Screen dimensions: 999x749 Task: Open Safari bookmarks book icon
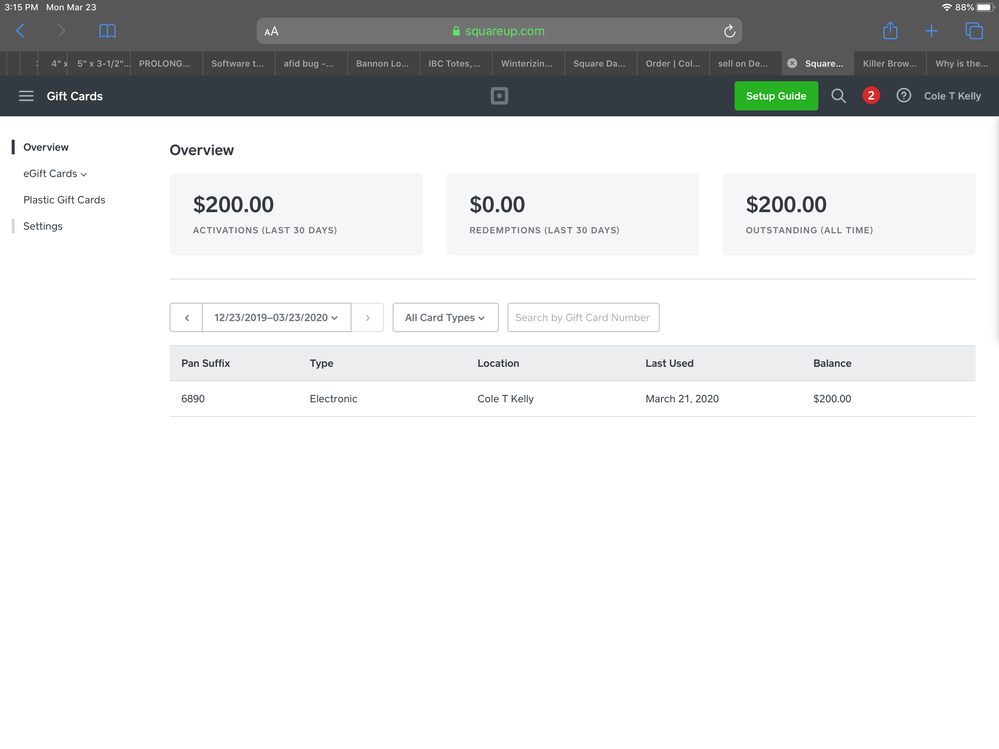coord(107,31)
